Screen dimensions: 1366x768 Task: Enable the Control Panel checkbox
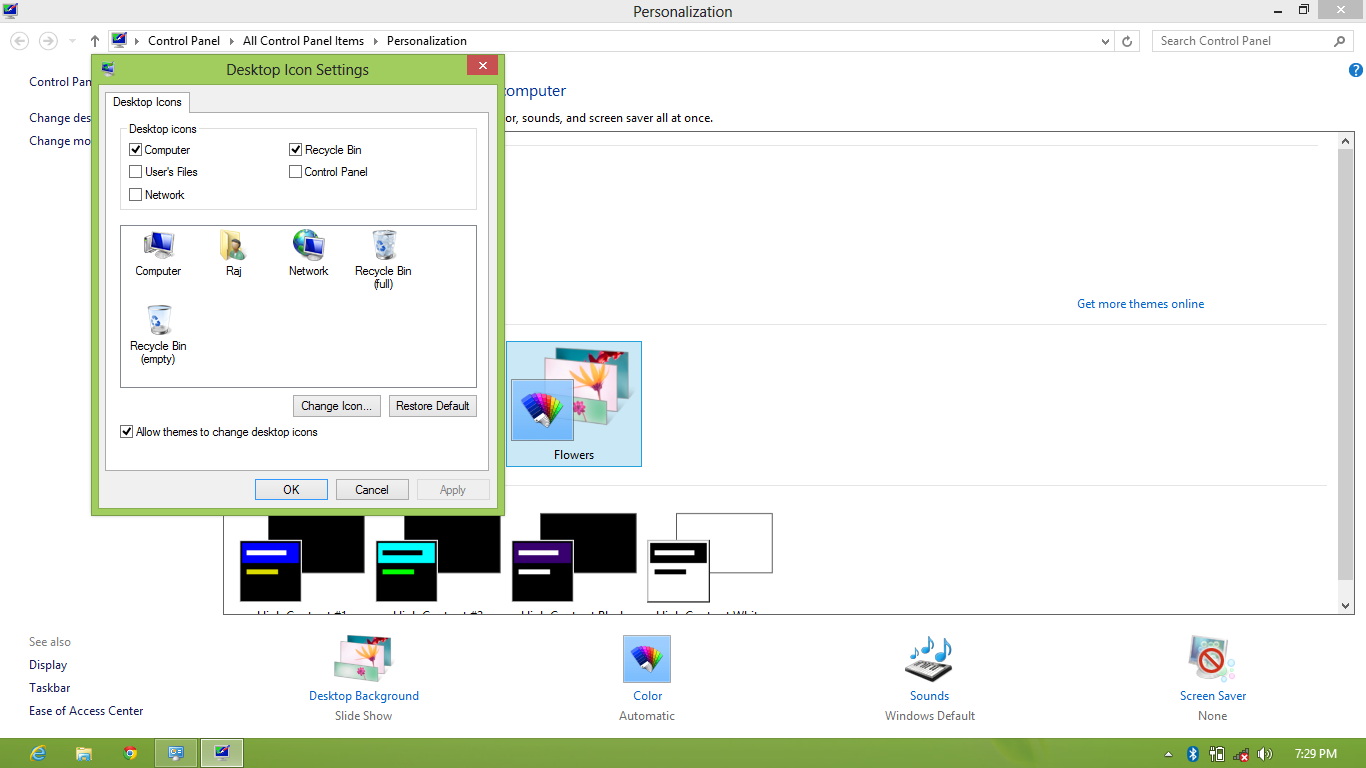click(x=296, y=172)
